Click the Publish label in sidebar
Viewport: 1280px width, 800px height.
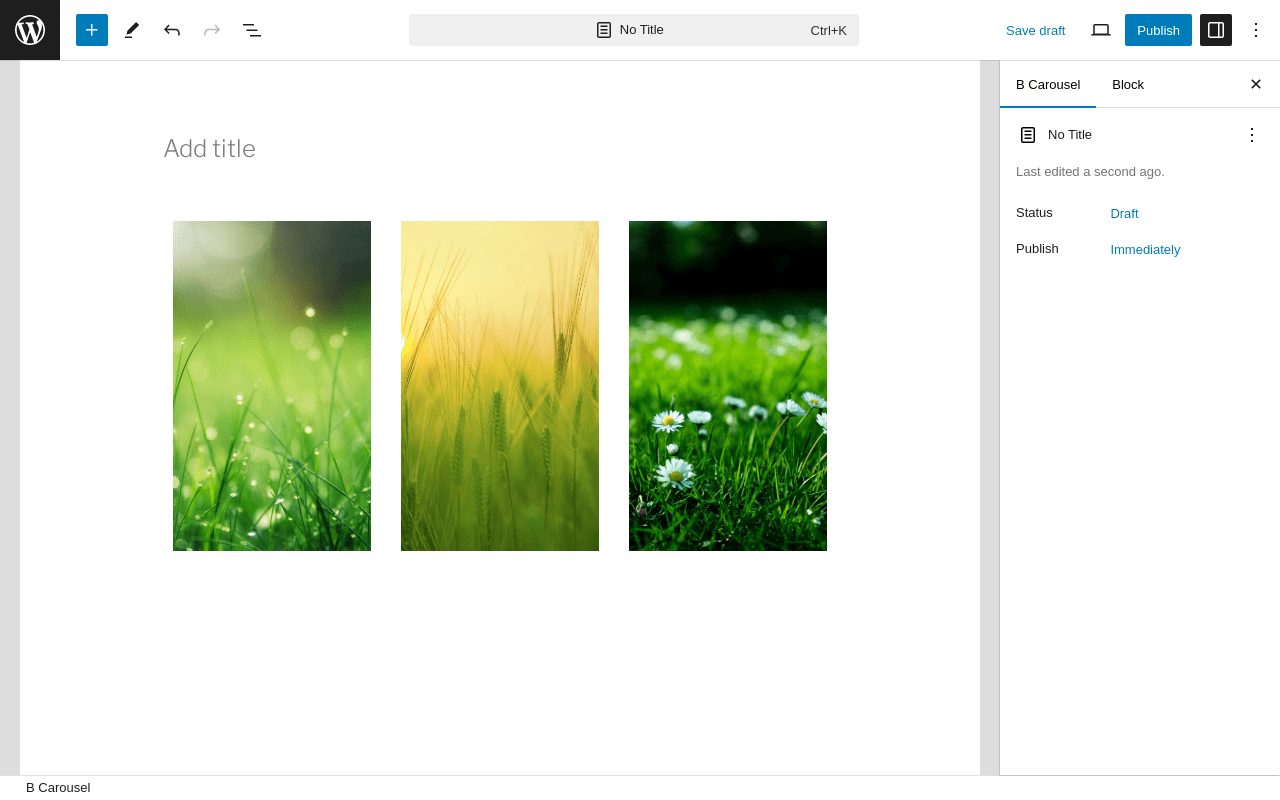pos(1037,248)
